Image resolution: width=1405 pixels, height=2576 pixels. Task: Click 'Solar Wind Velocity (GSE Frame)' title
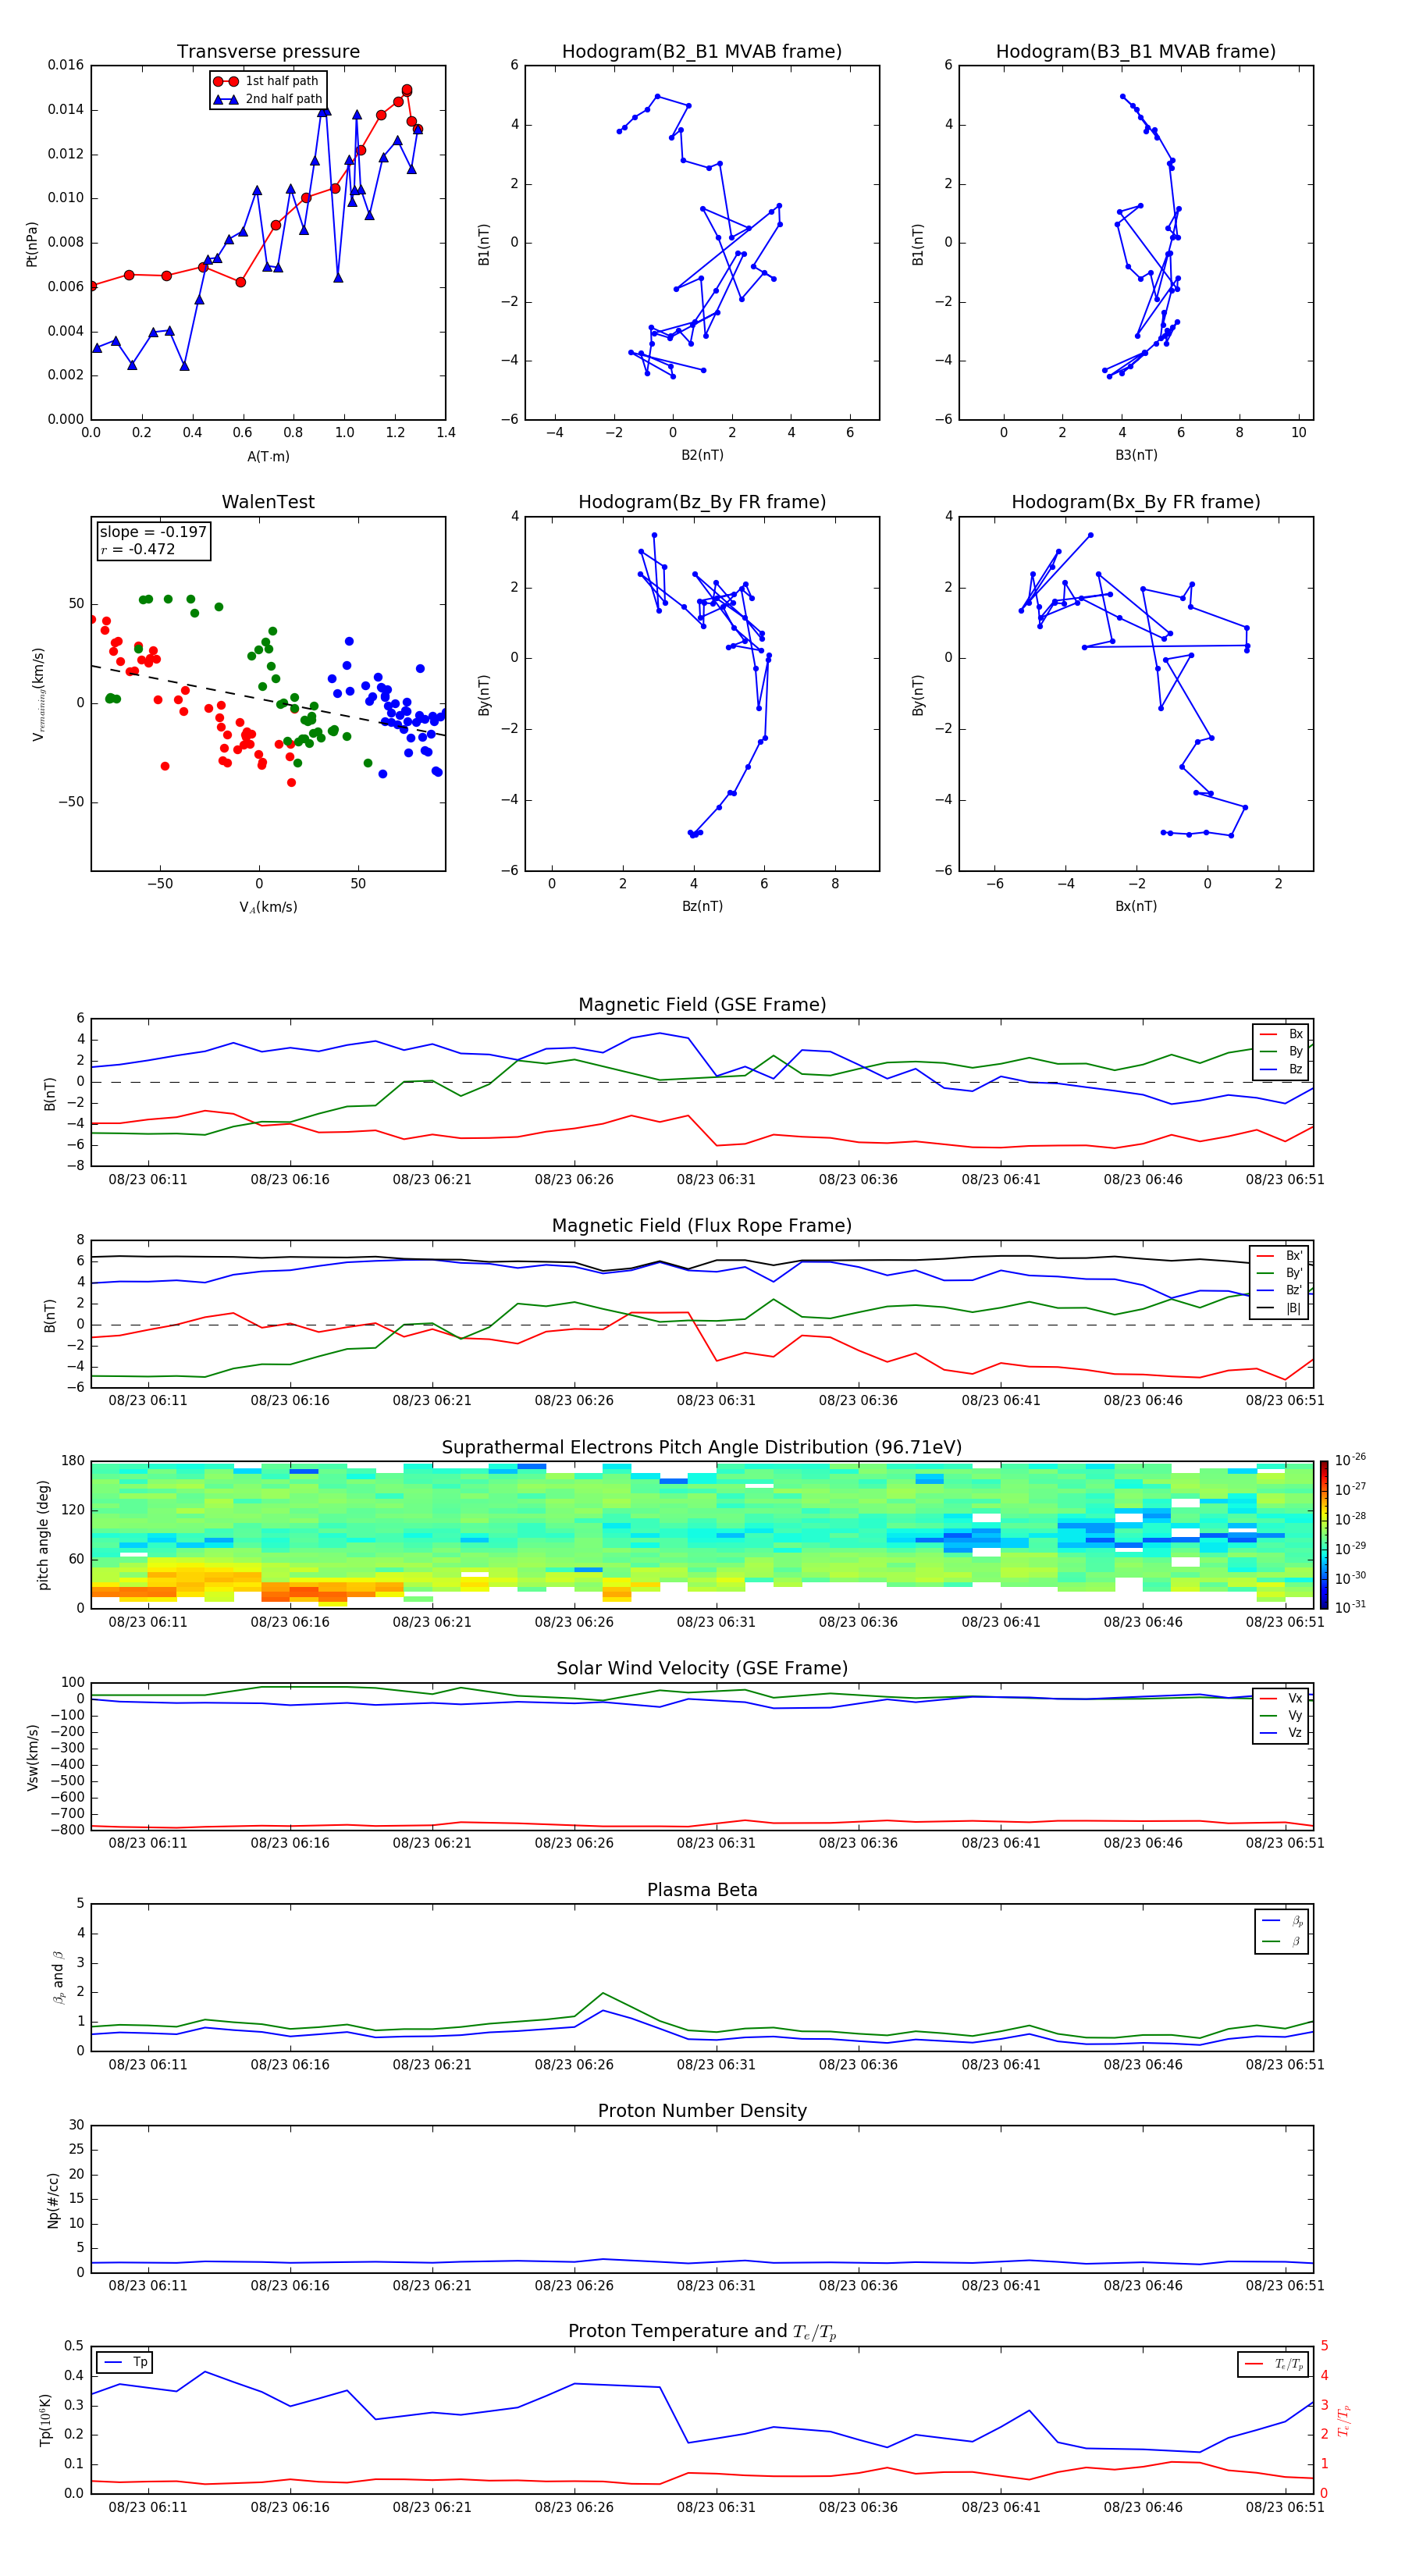(702, 1668)
